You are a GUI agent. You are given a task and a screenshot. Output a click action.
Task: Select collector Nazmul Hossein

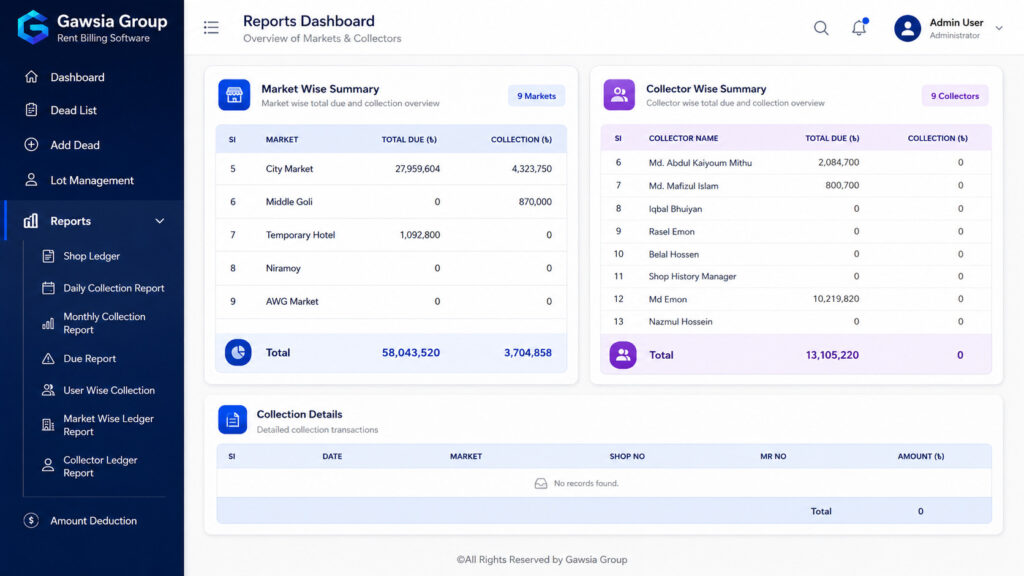[x=680, y=321]
